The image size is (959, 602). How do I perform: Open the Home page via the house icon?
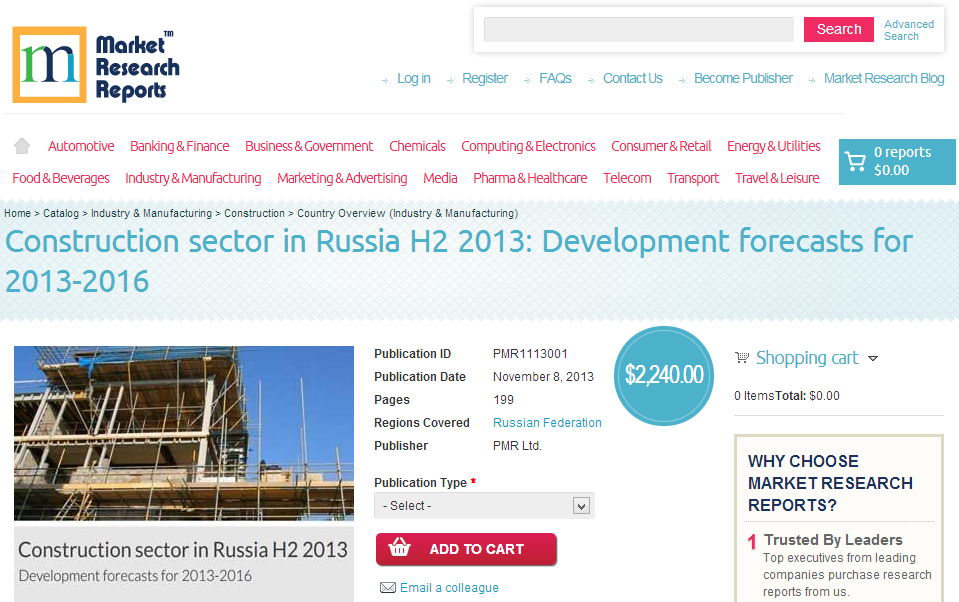click(21, 145)
